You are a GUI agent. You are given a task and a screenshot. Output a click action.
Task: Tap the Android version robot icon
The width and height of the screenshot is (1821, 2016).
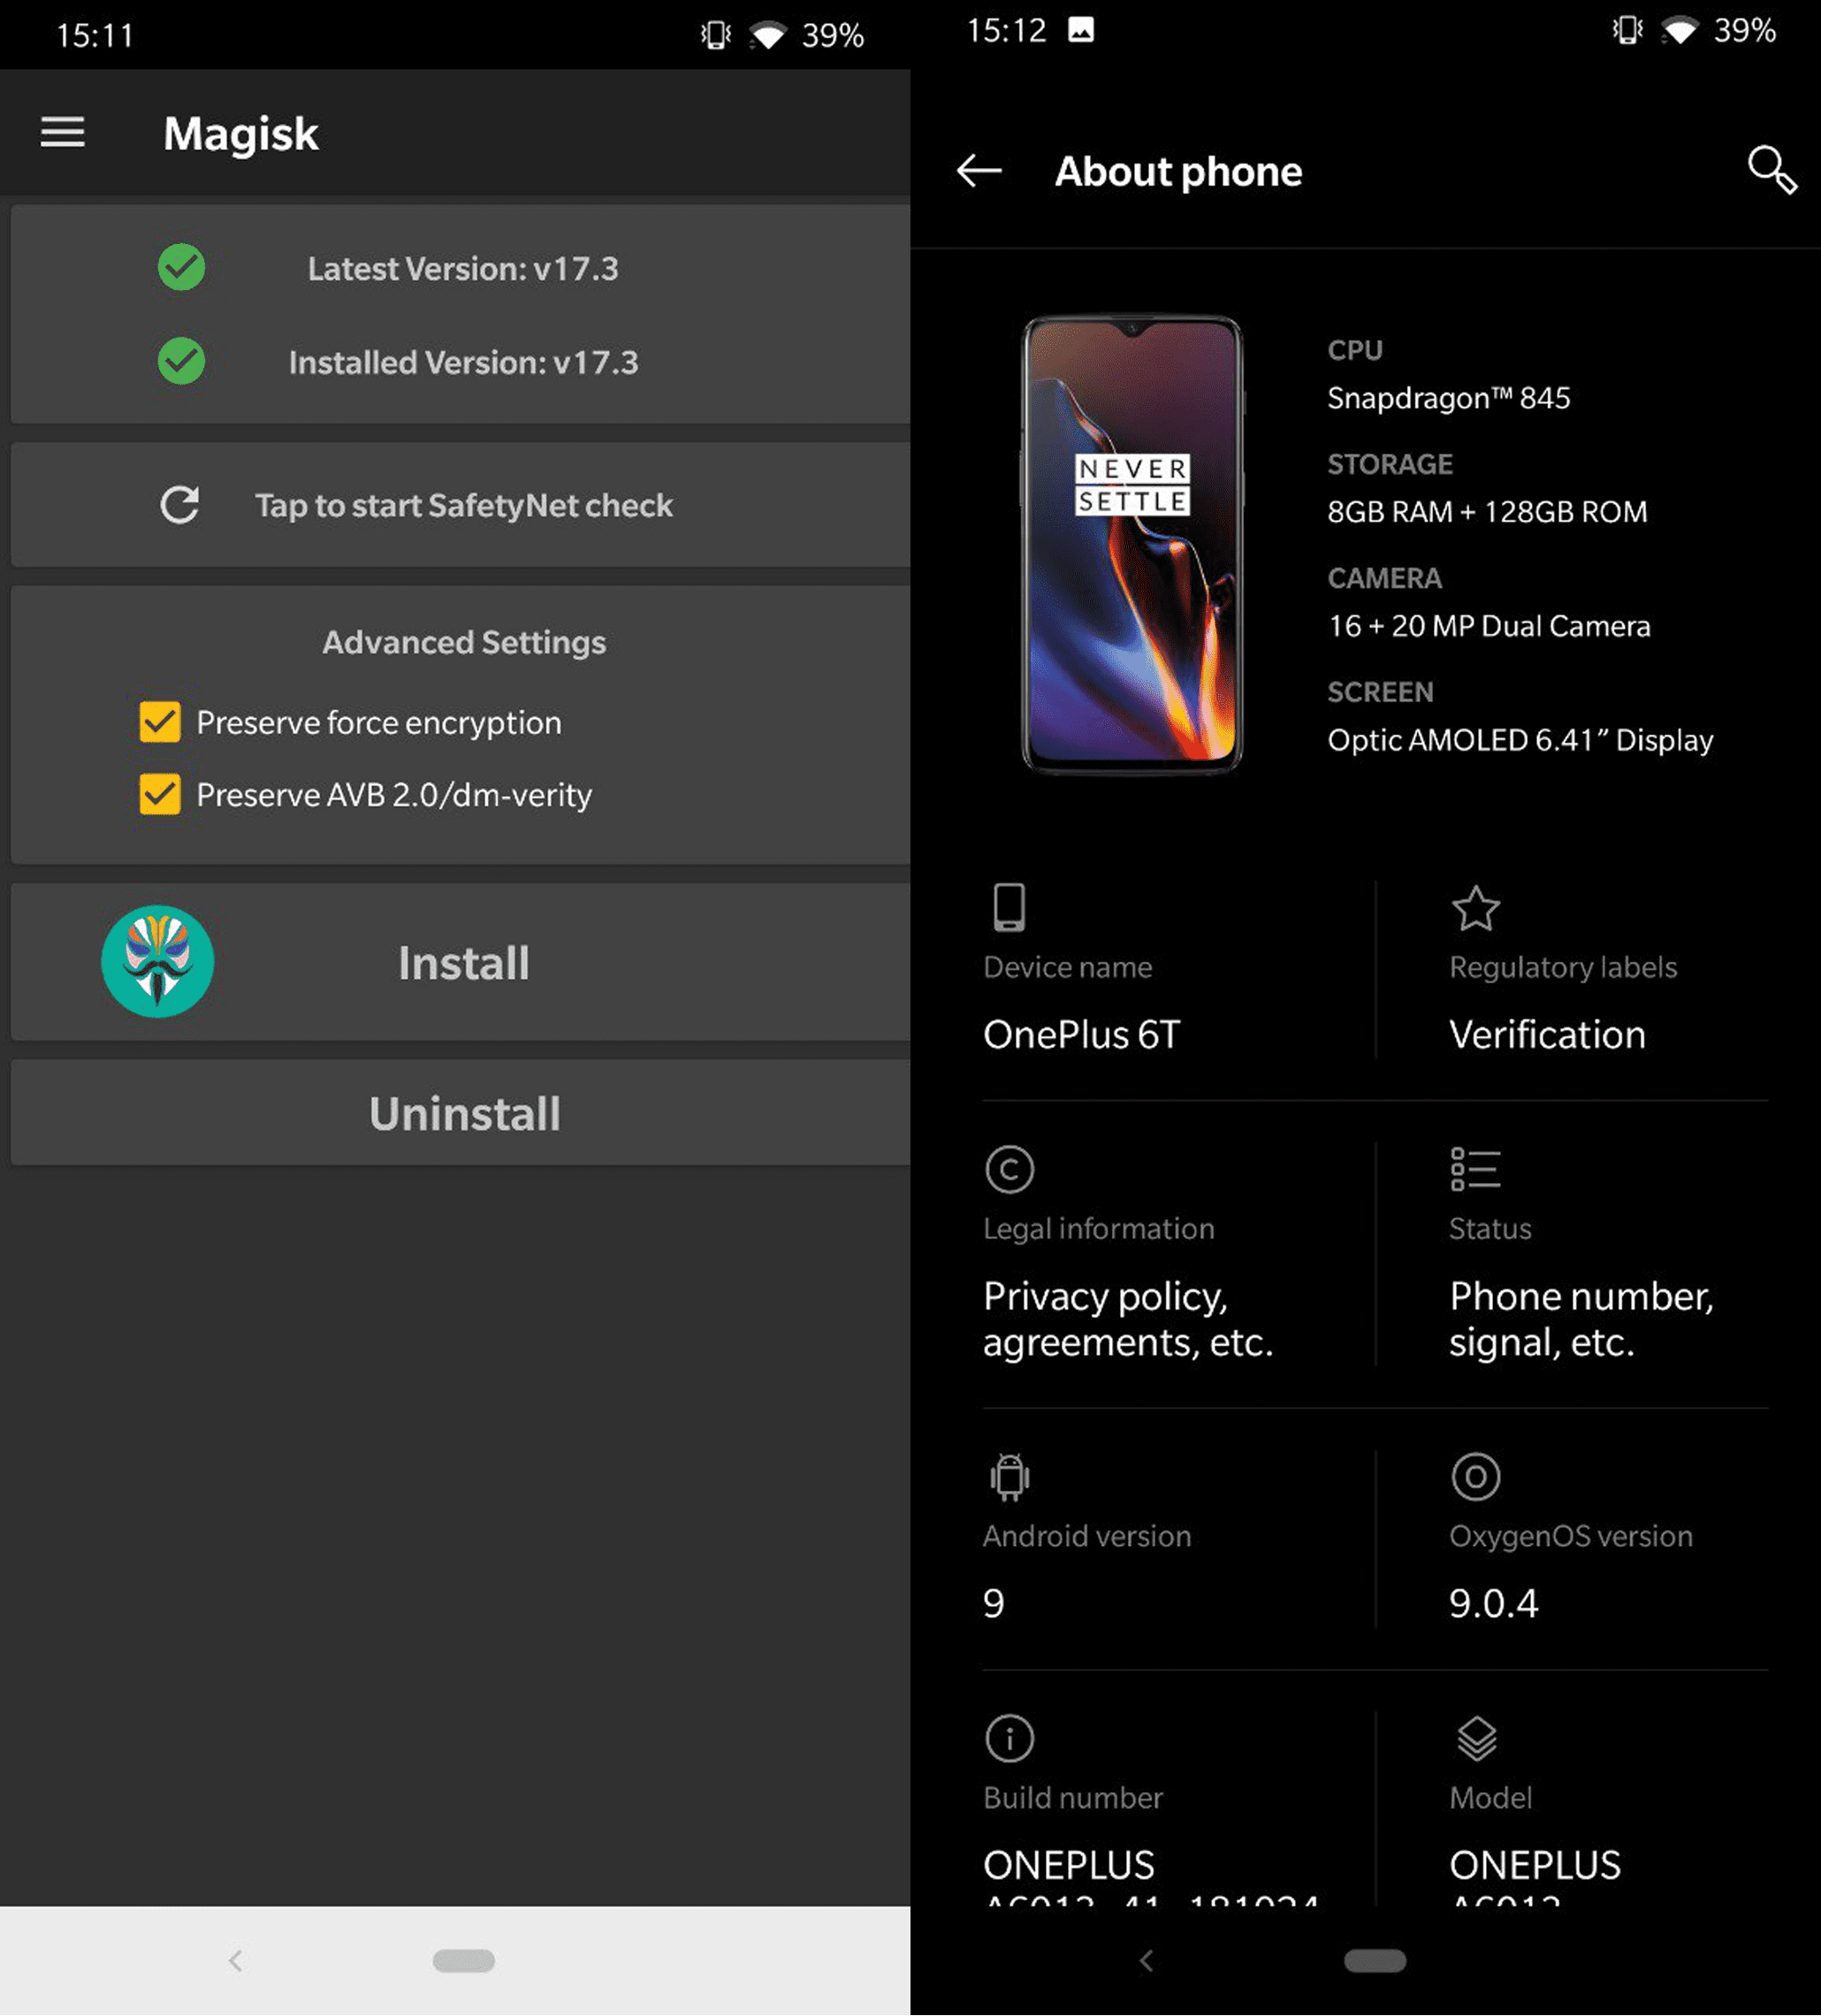(x=1009, y=1476)
